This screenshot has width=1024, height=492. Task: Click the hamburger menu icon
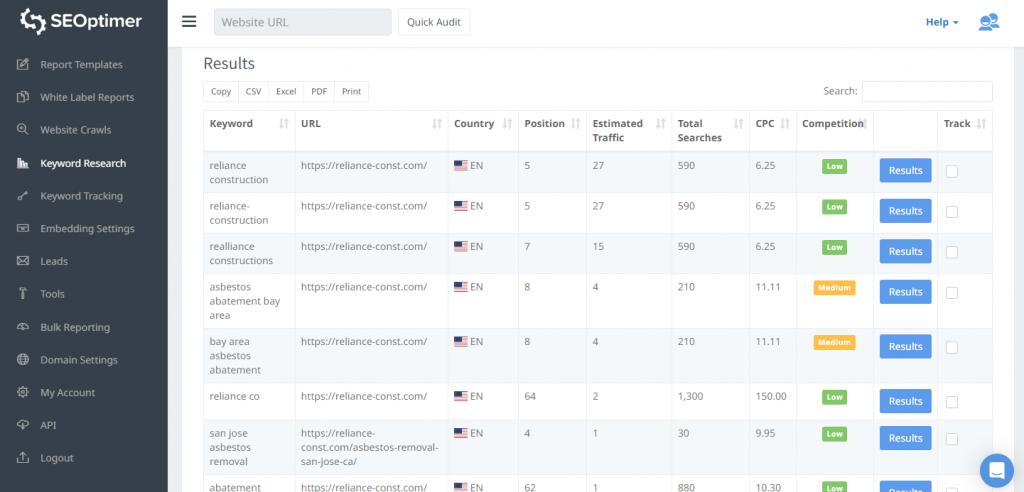pyautogui.click(x=189, y=22)
